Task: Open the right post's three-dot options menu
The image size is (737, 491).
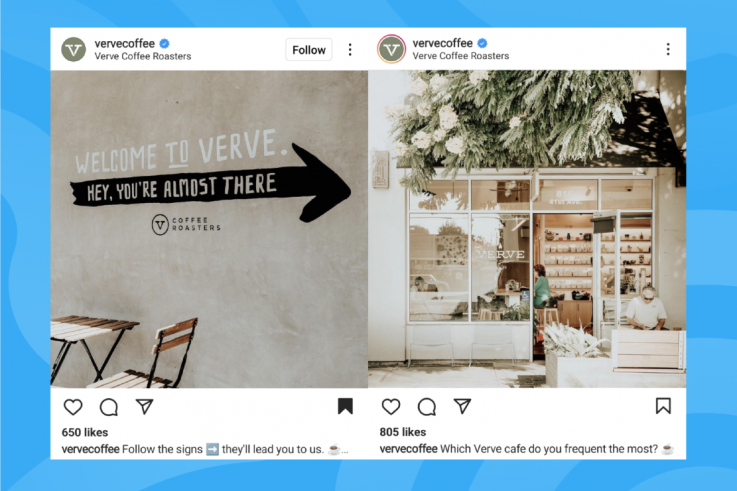Action: 668,49
